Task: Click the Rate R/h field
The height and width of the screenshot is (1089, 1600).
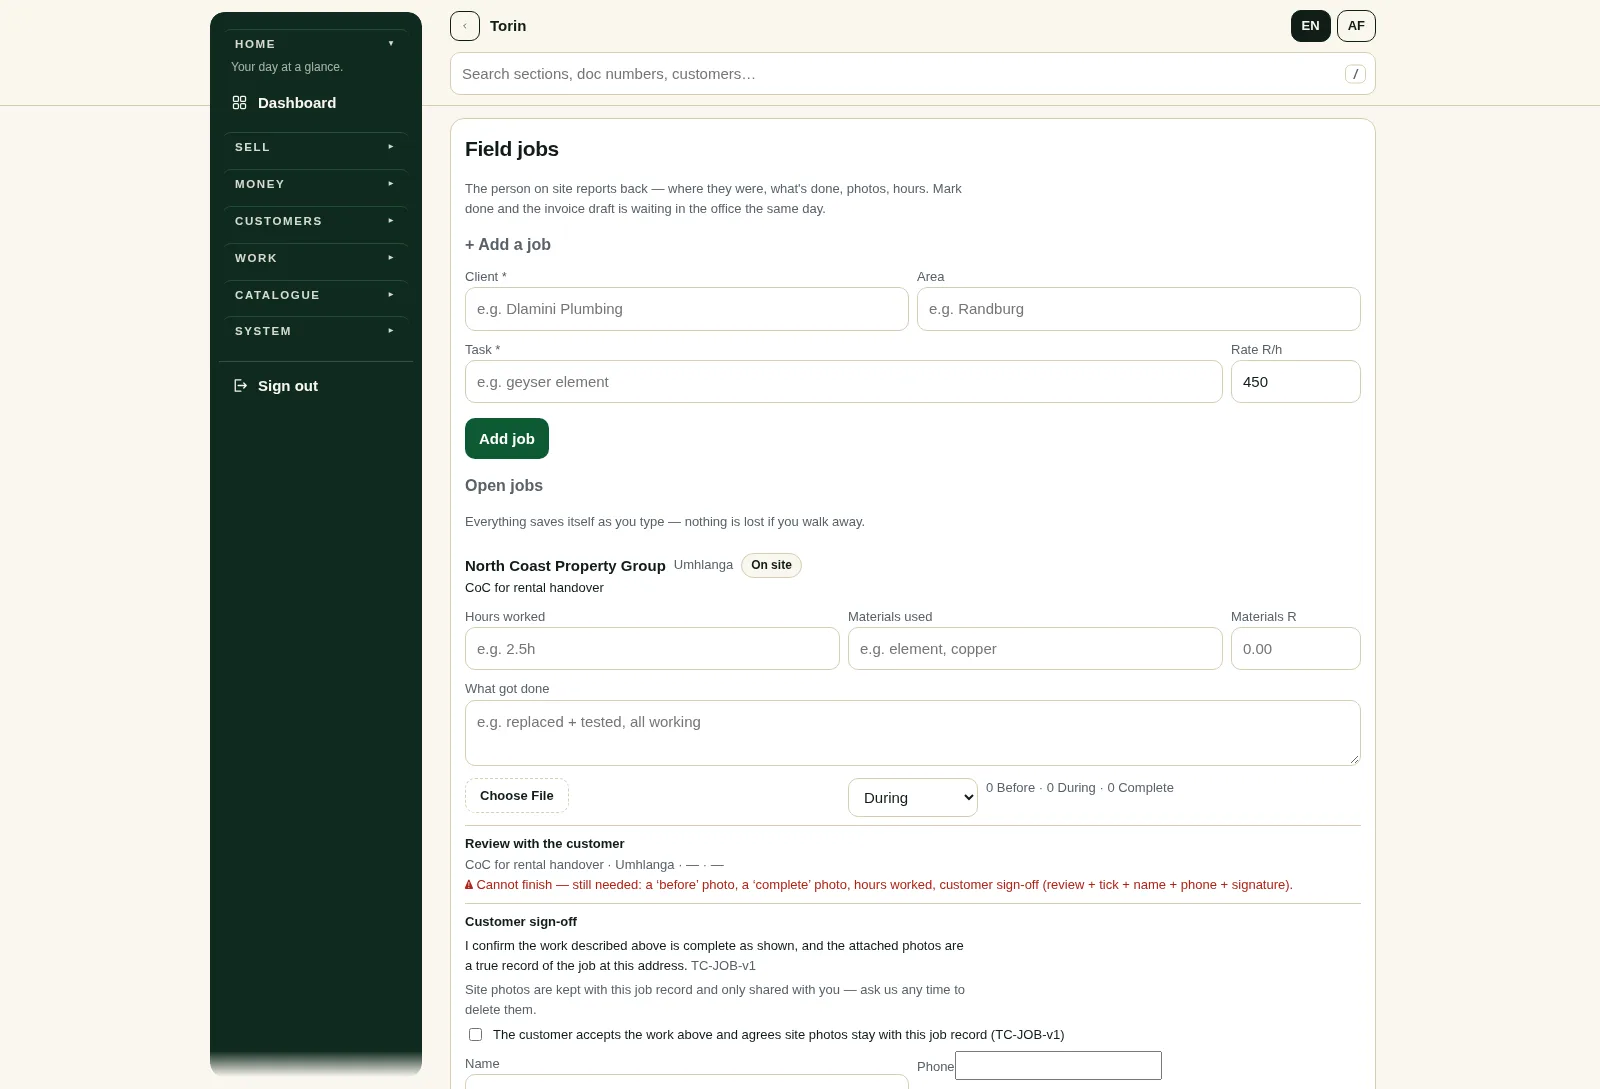Action: pyautogui.click(x=1296, y=382)
